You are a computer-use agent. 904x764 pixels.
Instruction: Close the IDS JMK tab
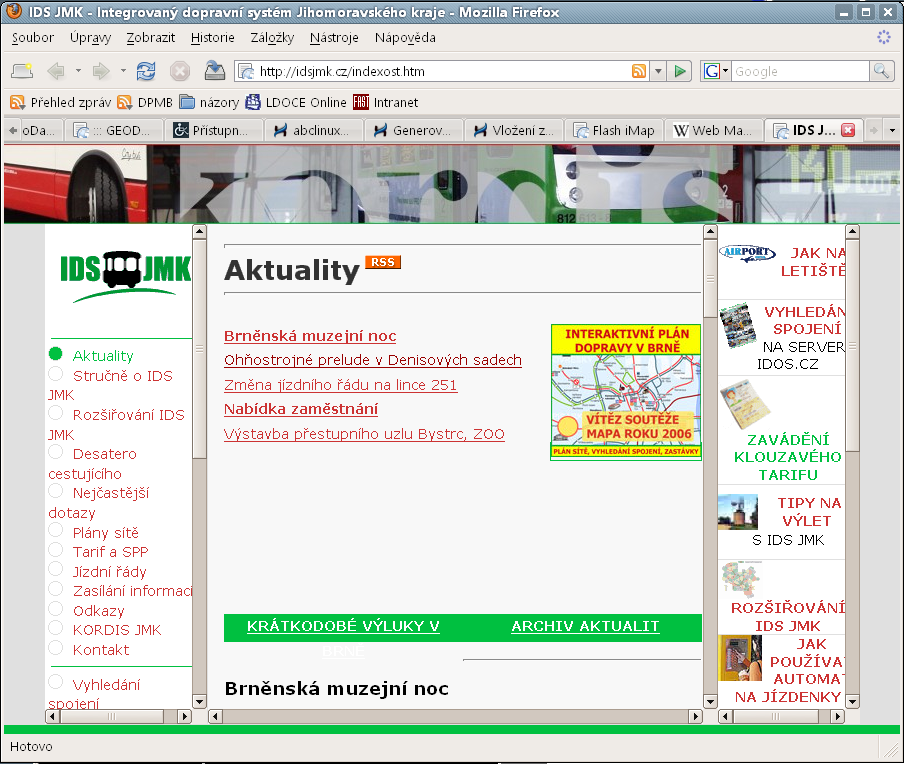848,130
